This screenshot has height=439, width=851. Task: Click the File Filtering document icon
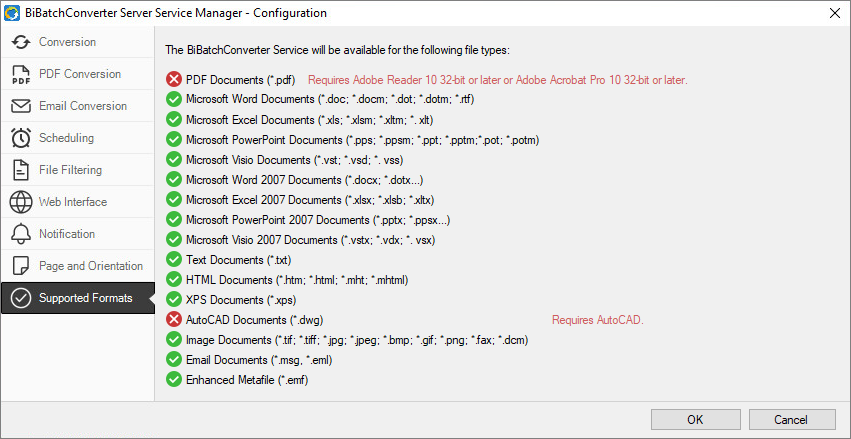tap(21, 170)
